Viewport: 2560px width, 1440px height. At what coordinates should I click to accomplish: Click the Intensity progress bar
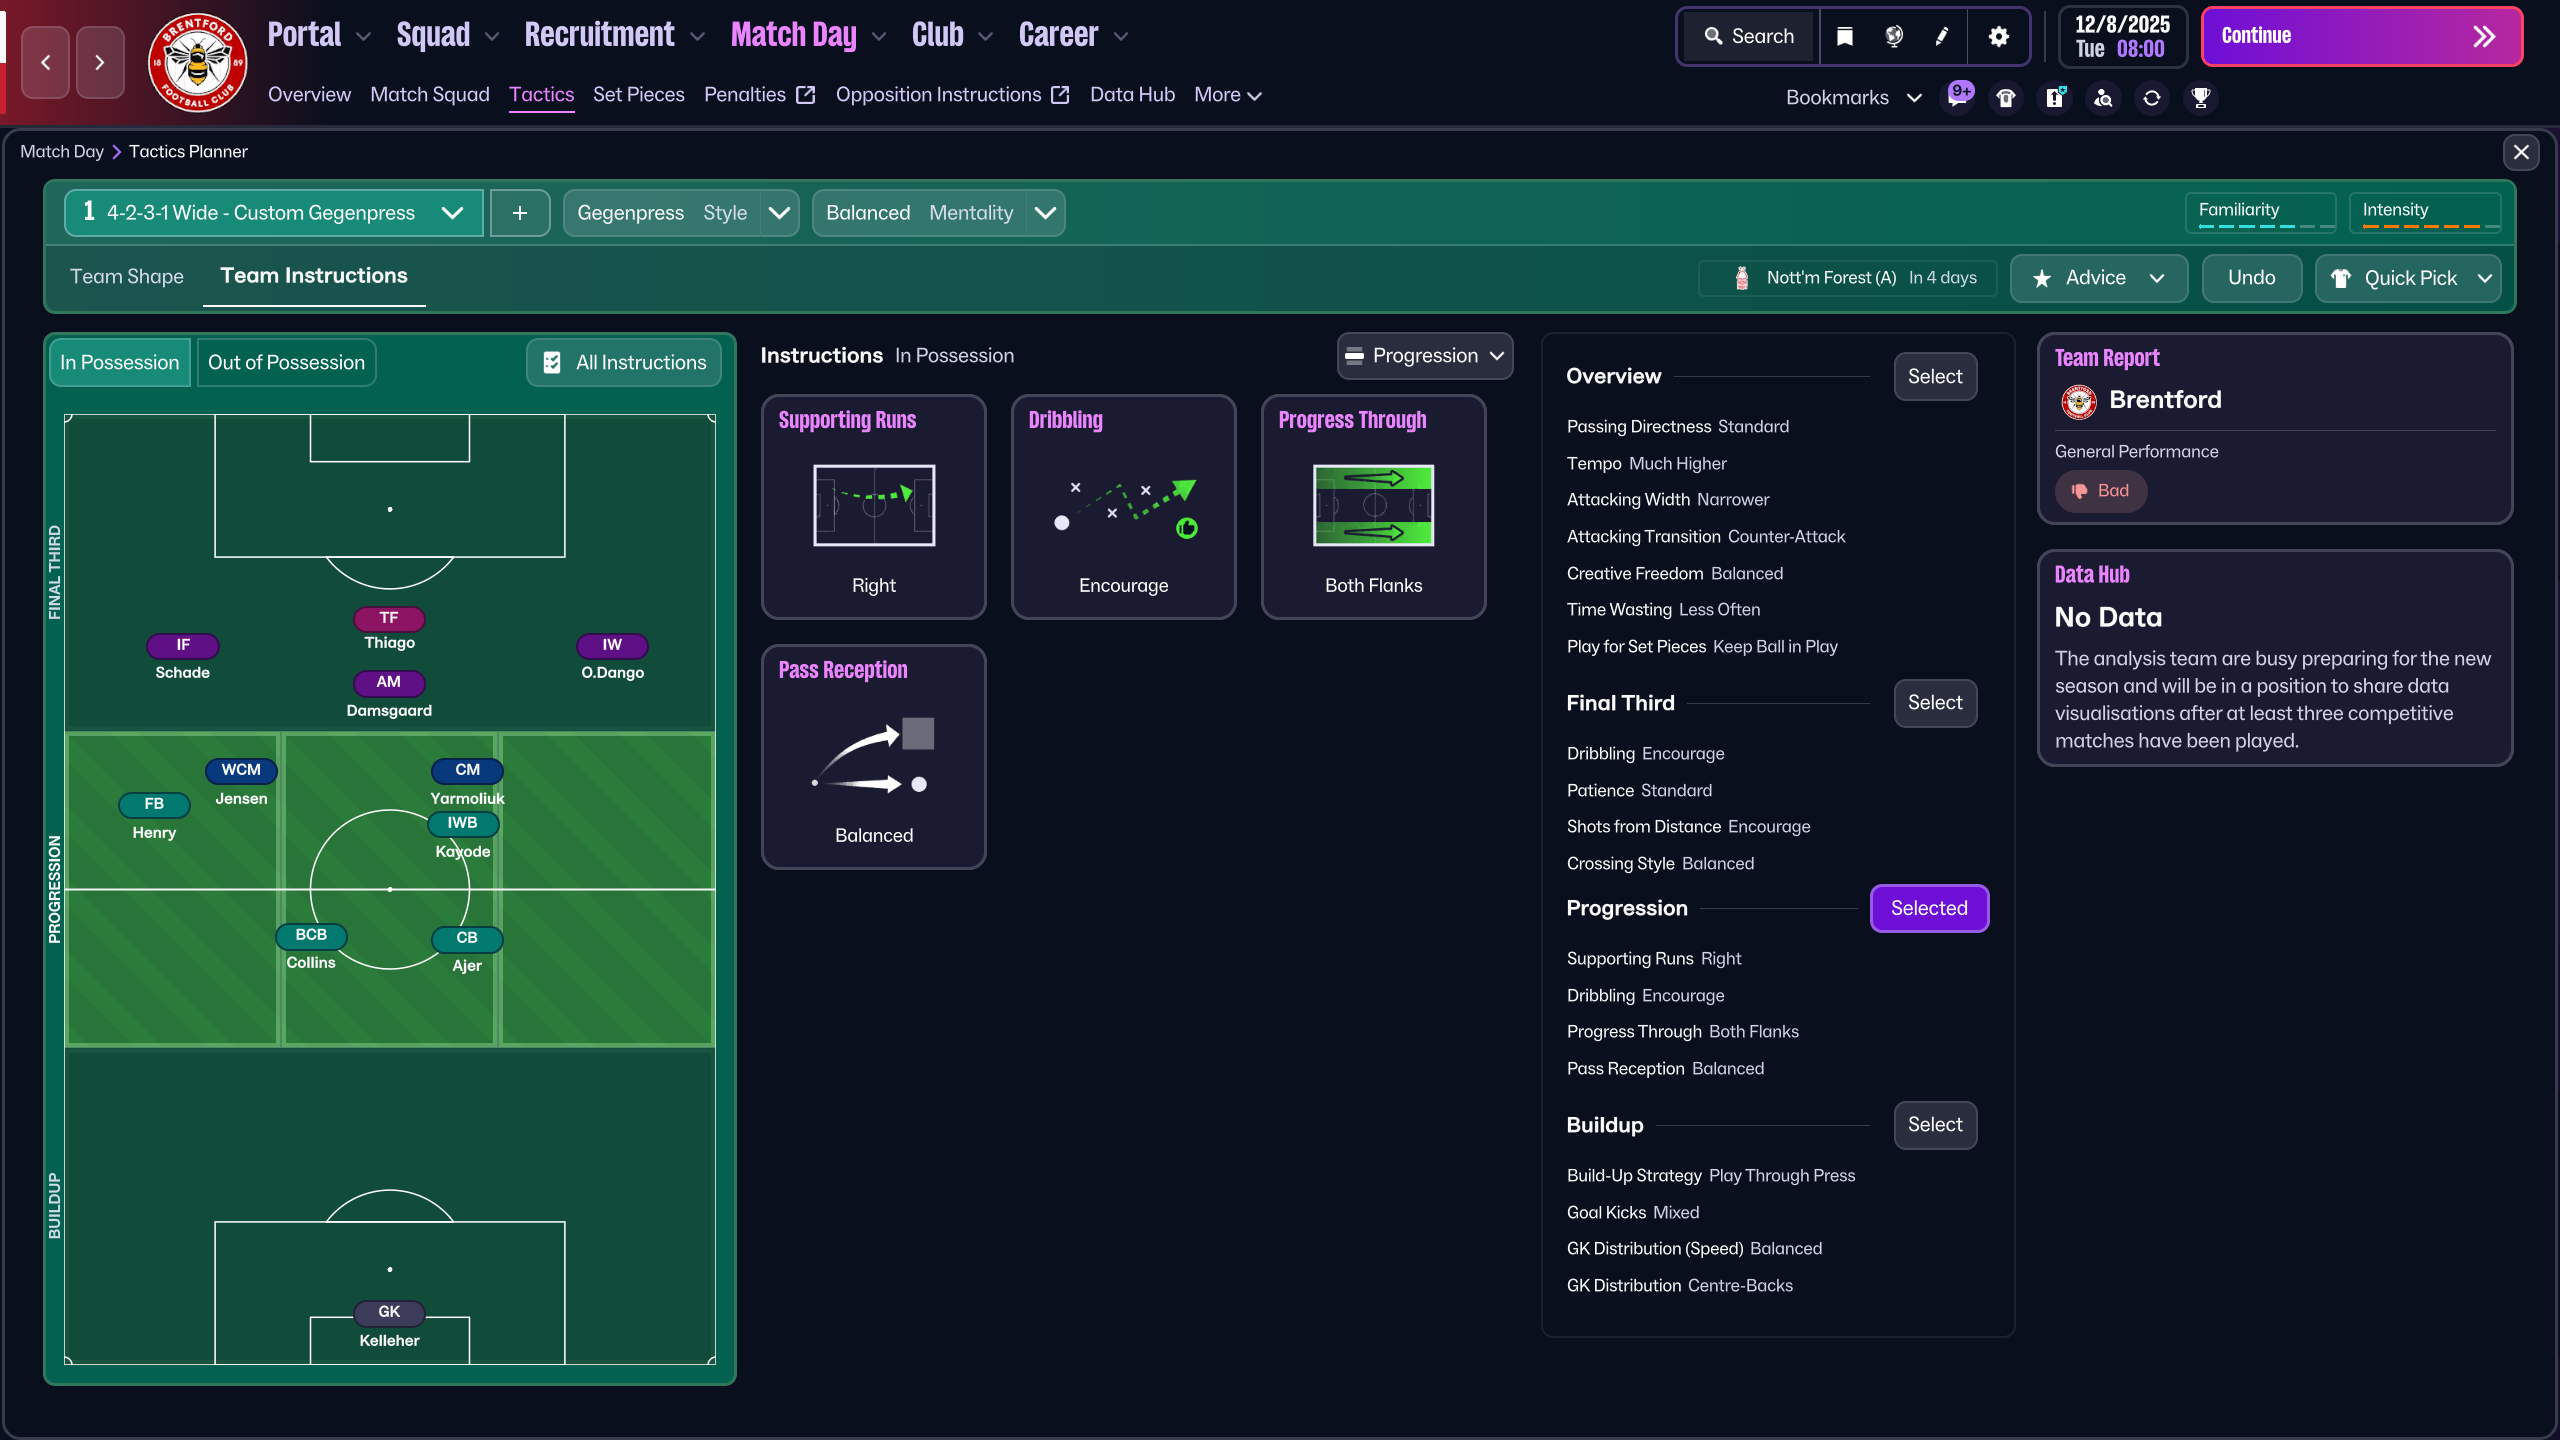(x=2424, y=213)
